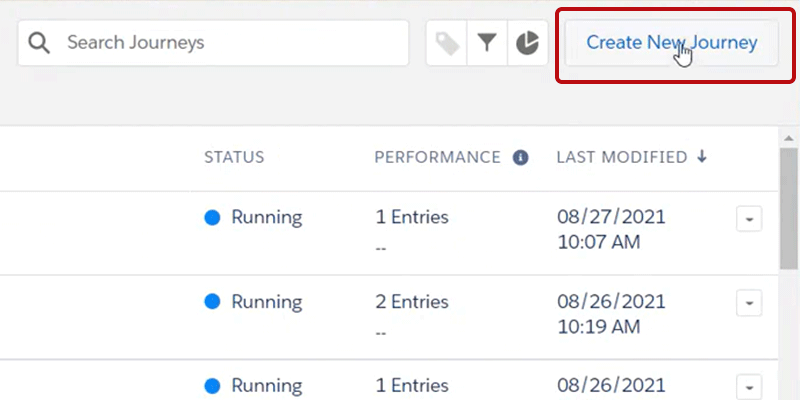This screenshot has width=800, height=400.
Task: Click "1 Entries" in the 10:07 AM row
Action: 412,217
